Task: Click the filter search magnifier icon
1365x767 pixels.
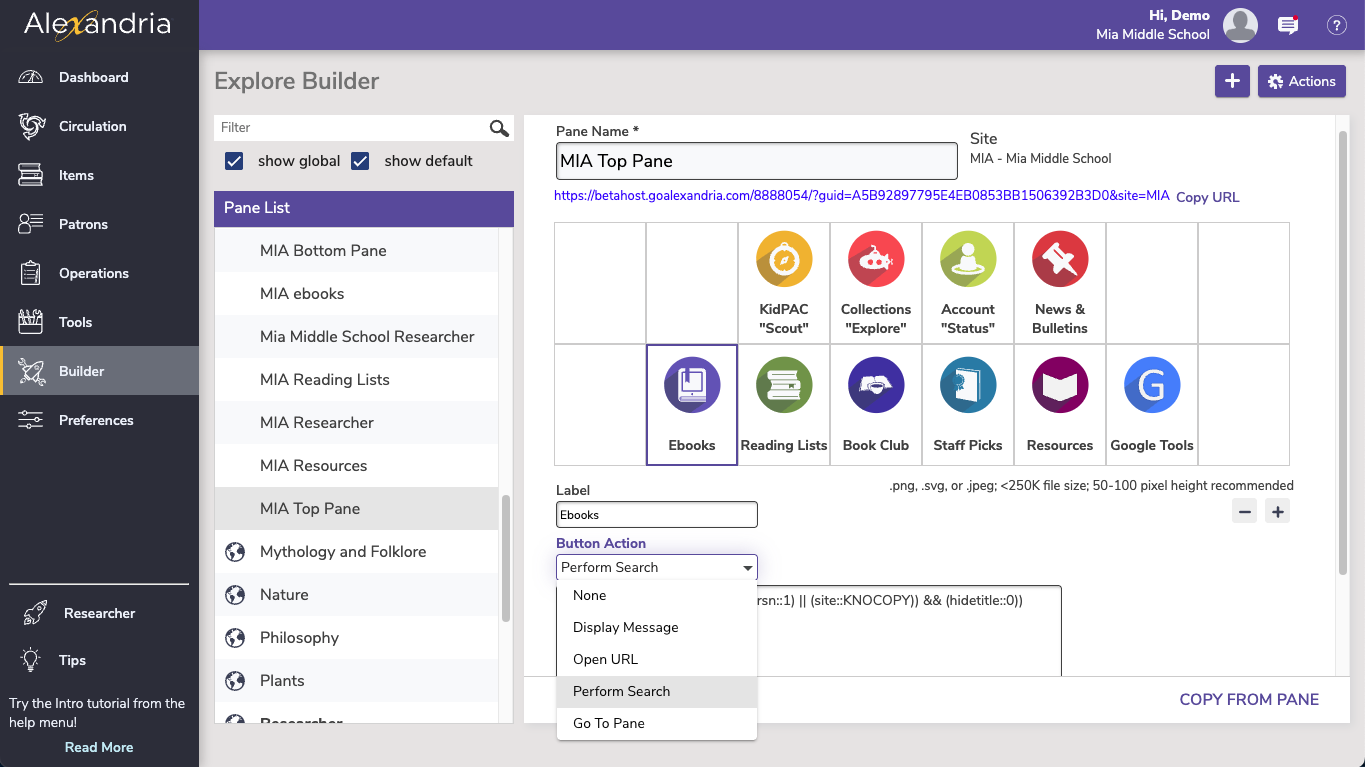Action: (499, 128)
